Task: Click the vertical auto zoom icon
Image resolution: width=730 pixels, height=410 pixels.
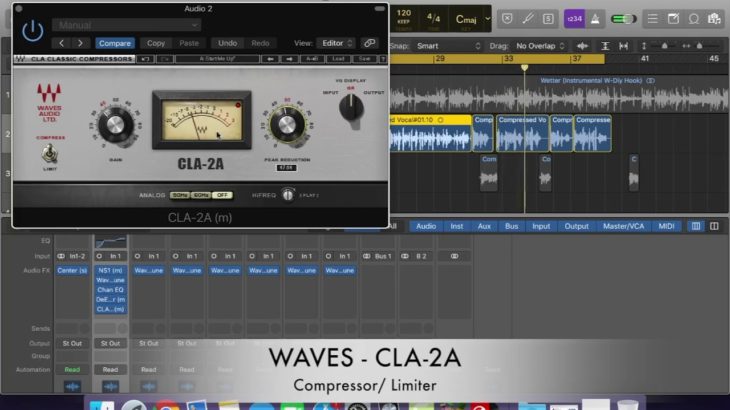Action: click(605, 46)
